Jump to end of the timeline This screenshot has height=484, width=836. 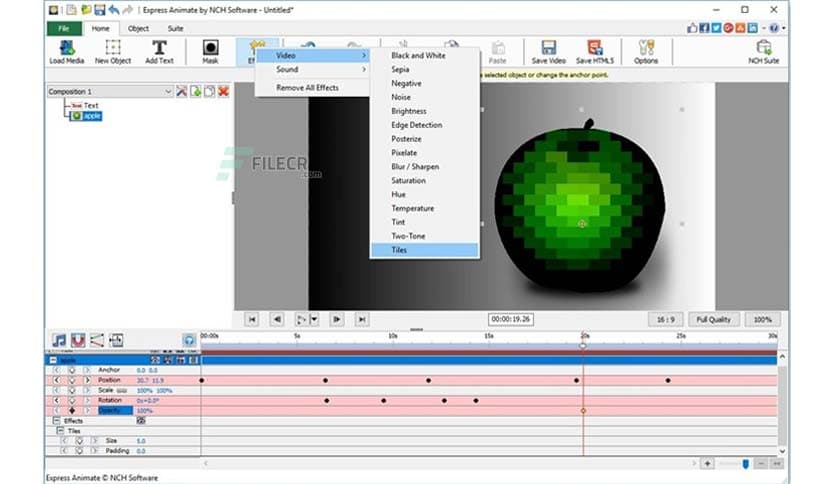361,319
